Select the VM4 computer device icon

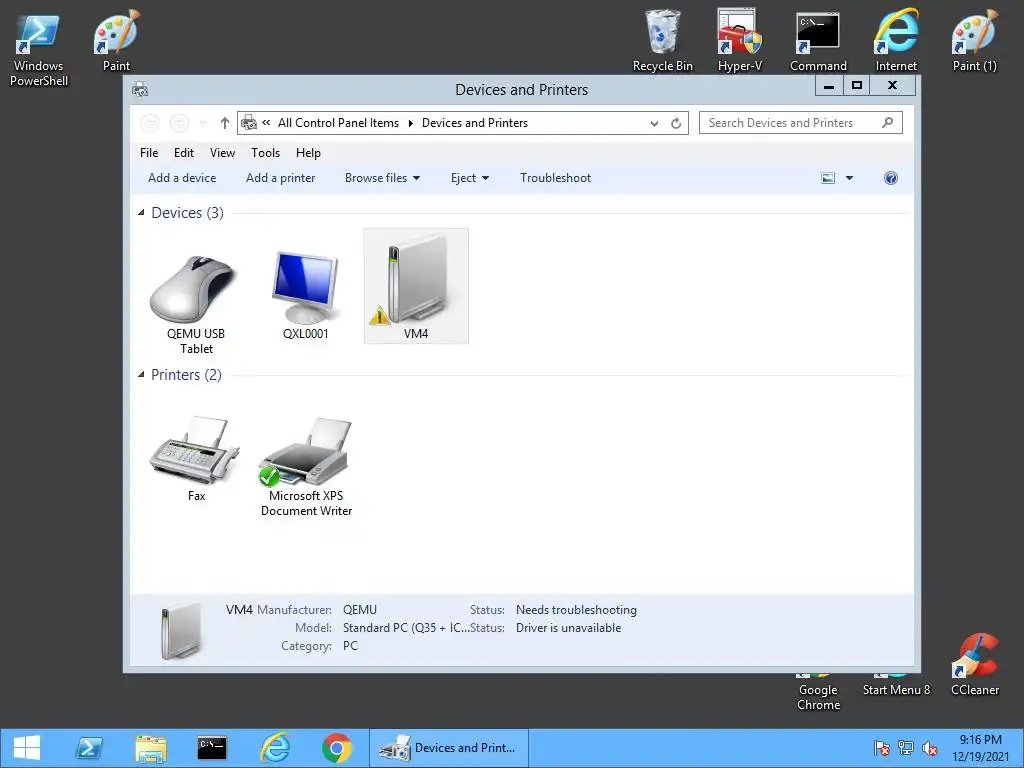[x=416, y=286]
